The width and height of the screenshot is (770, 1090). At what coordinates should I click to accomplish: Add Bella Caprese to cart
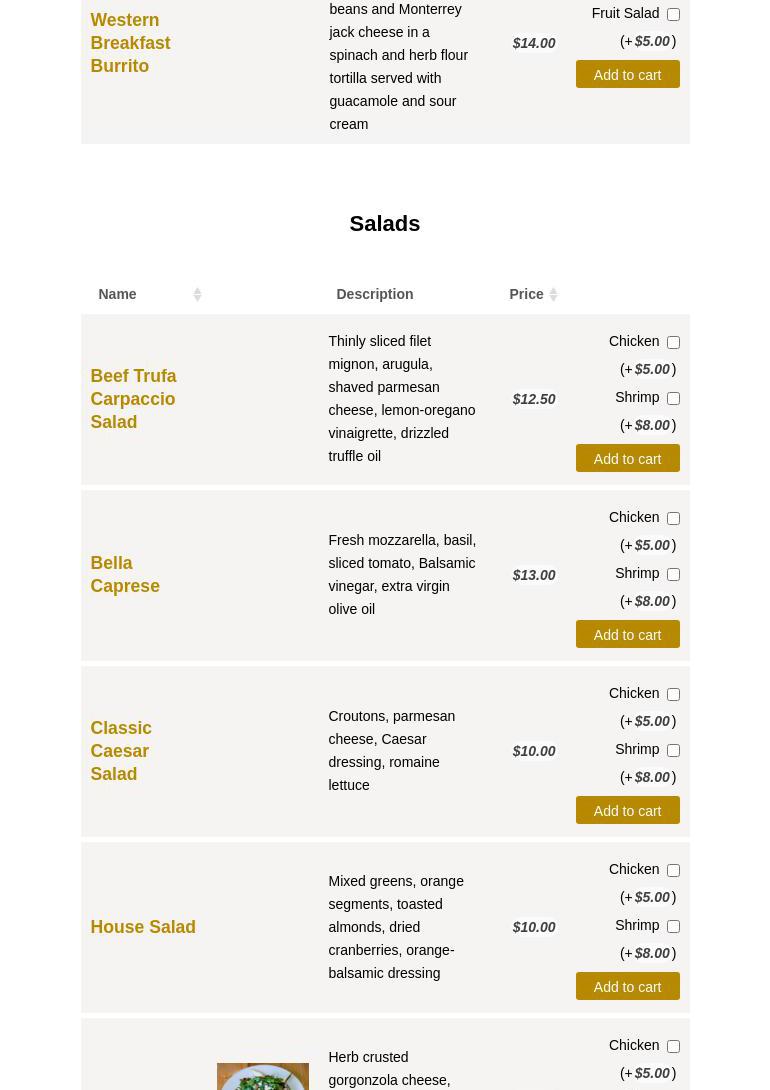click(627, 635)
